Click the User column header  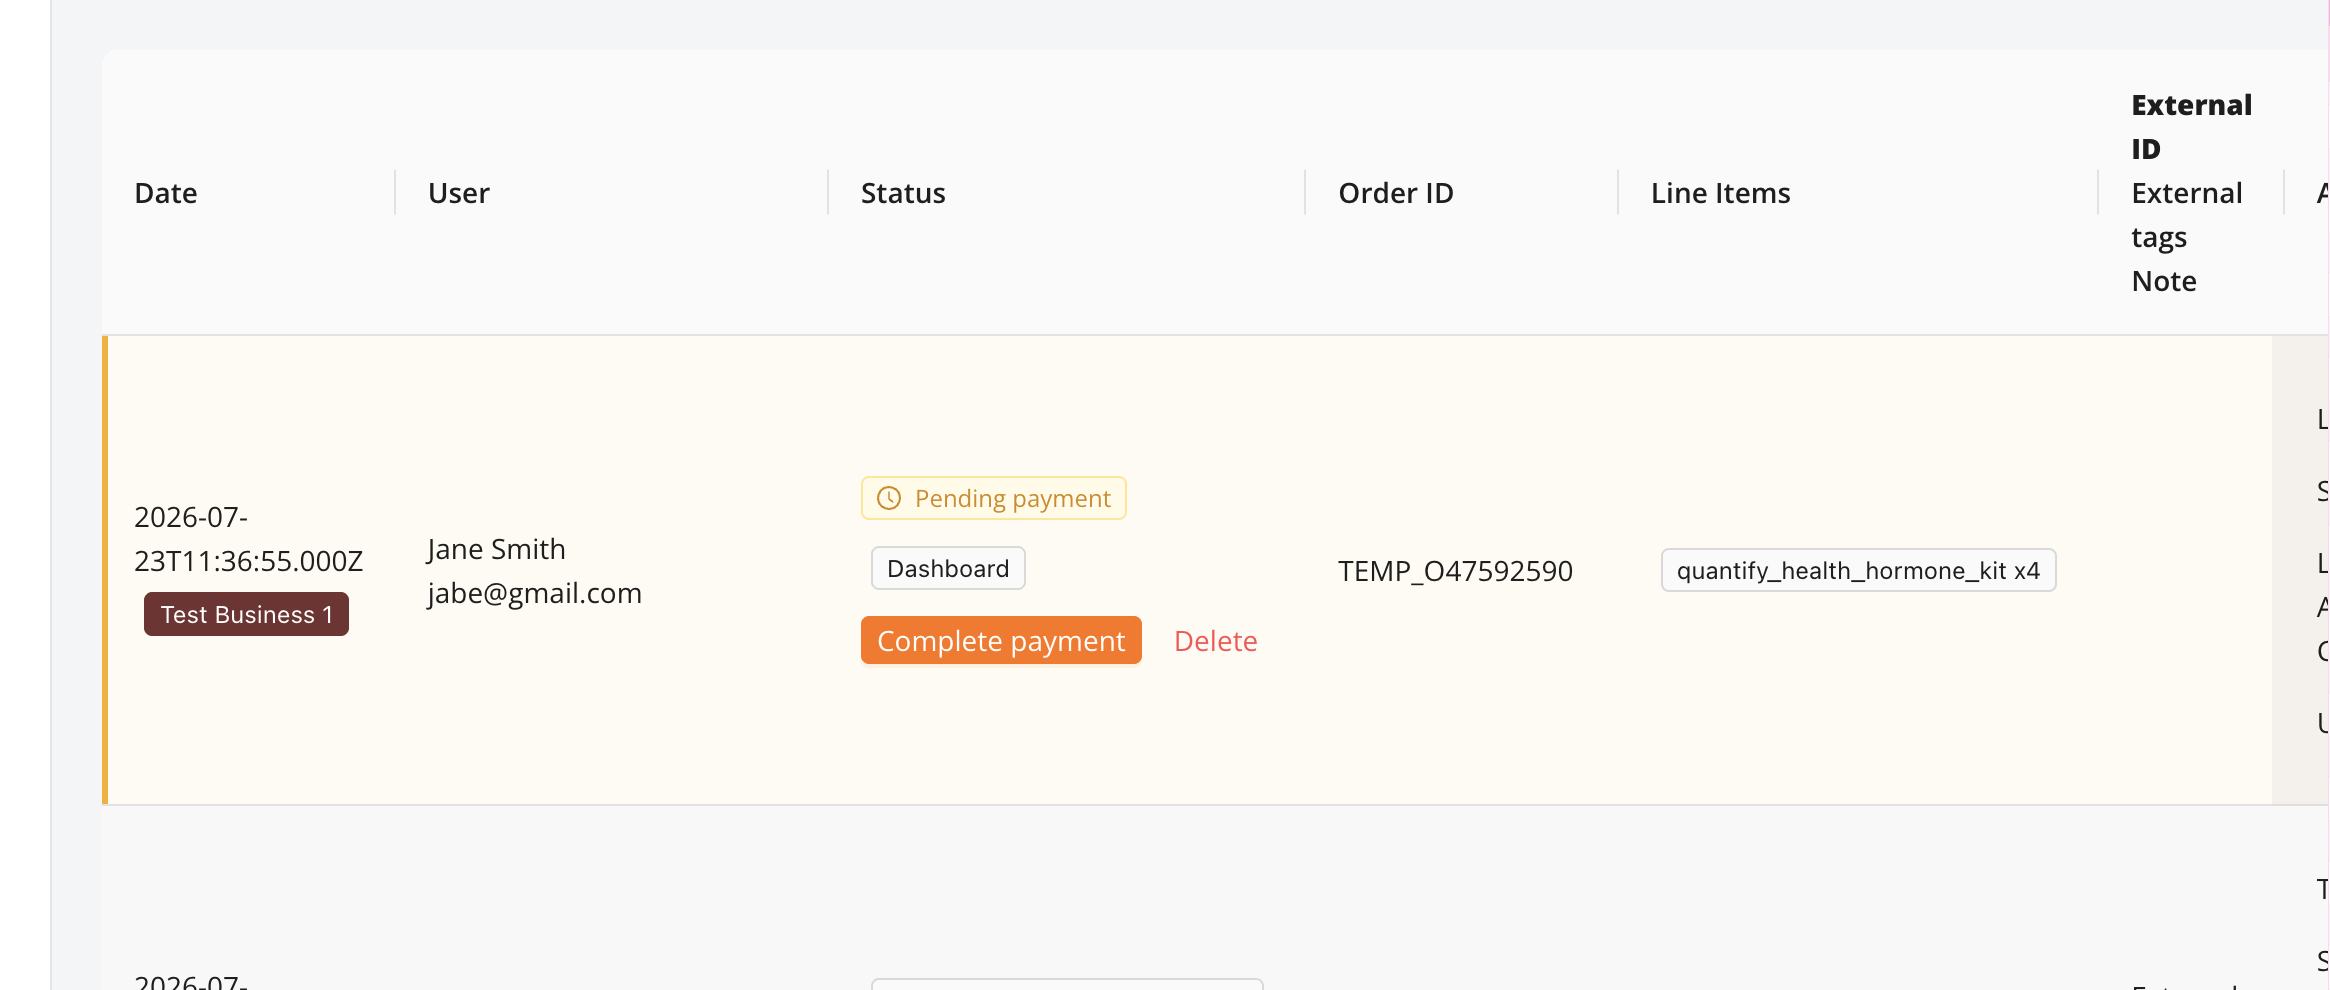tap(459, 193)
